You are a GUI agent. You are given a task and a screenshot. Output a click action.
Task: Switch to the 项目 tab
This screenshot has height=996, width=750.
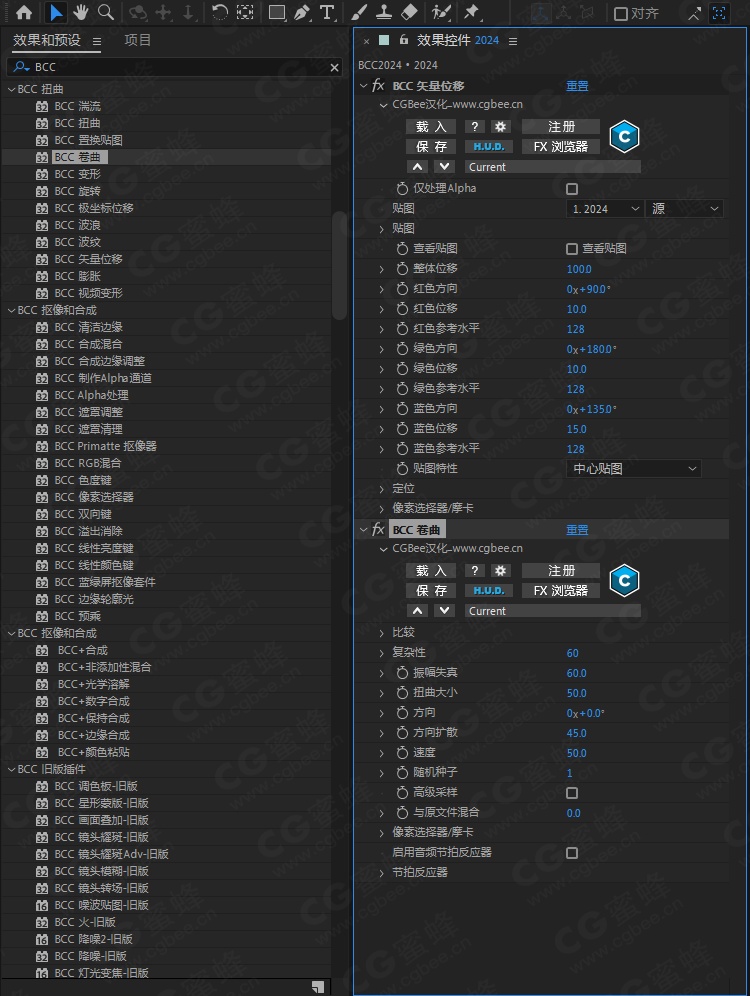pyautogui.click(x=137, y=40)
